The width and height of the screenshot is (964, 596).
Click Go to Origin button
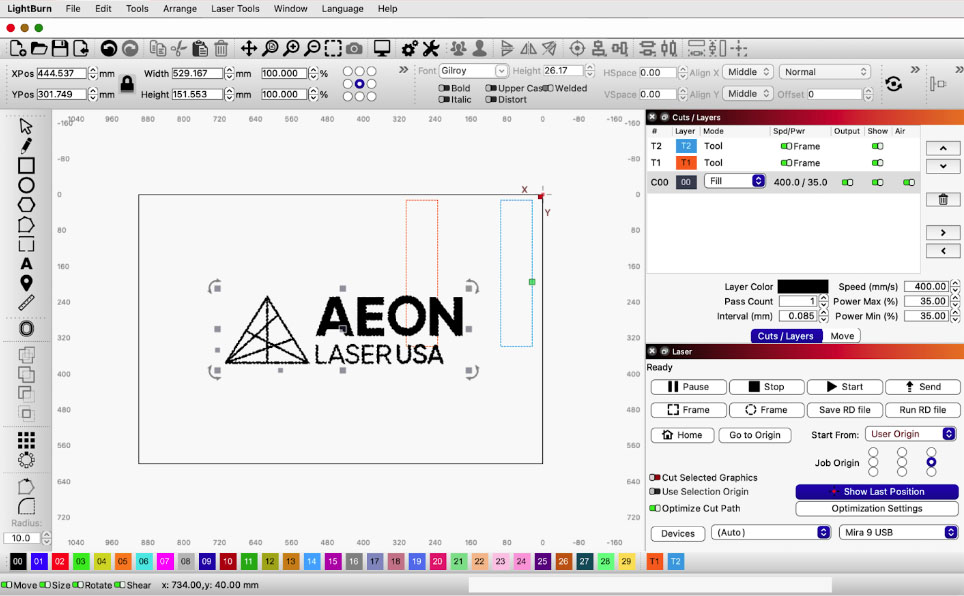pyautogui.click(x=755, y=435)
